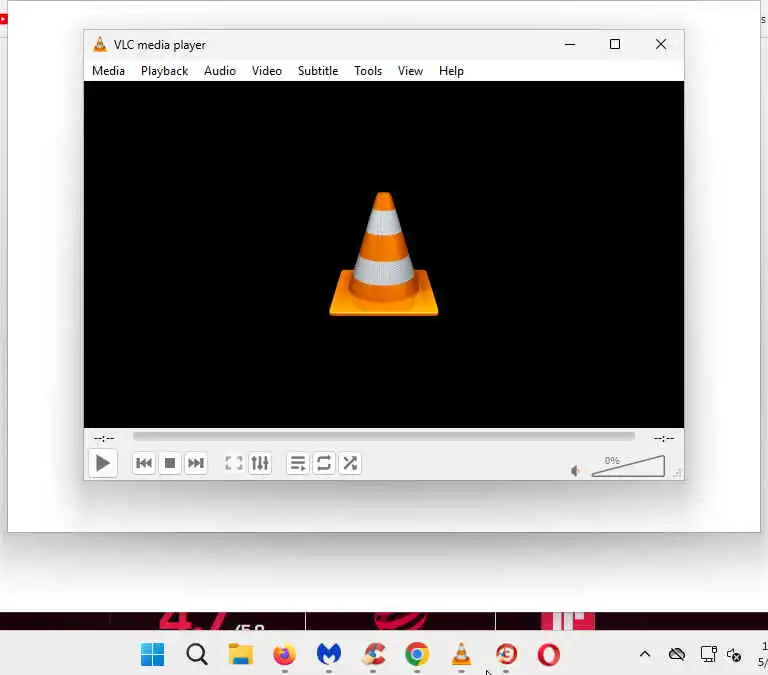Open the Help menu

tap(451, 71)
